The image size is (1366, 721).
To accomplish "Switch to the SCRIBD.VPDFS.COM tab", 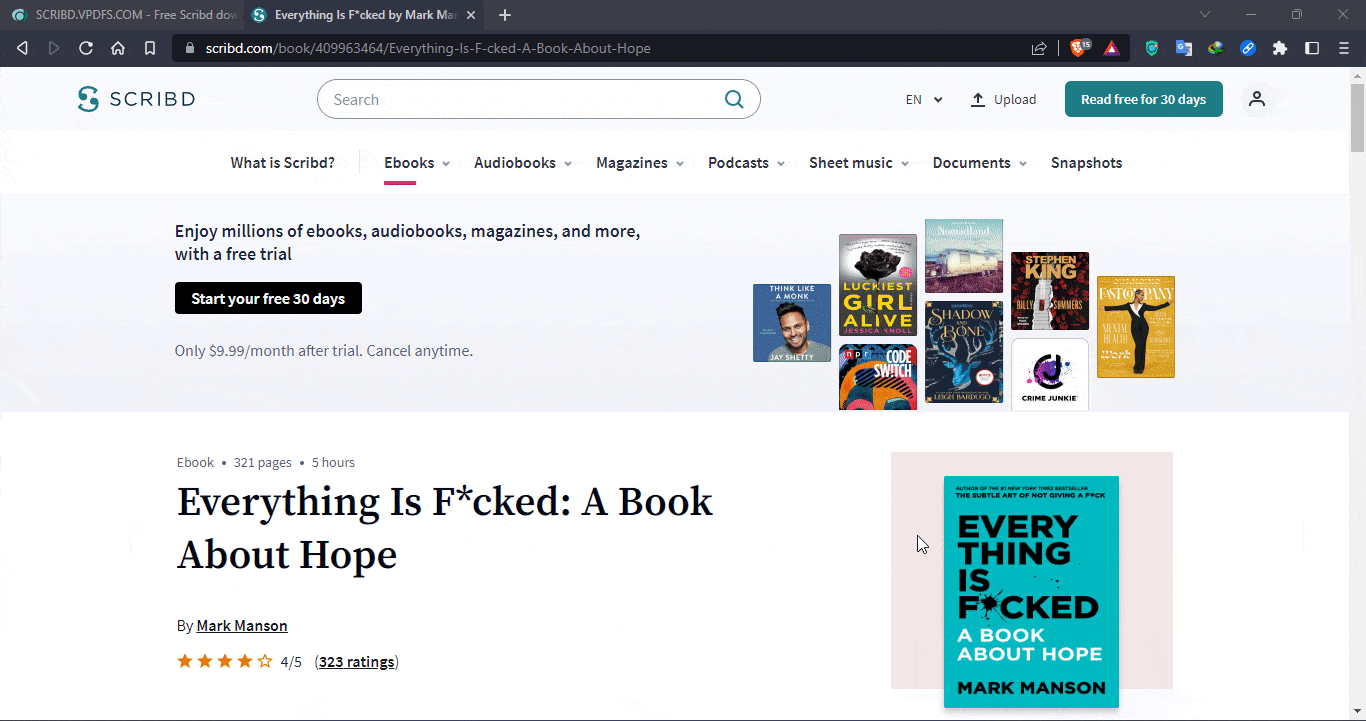I will (123, 15).
